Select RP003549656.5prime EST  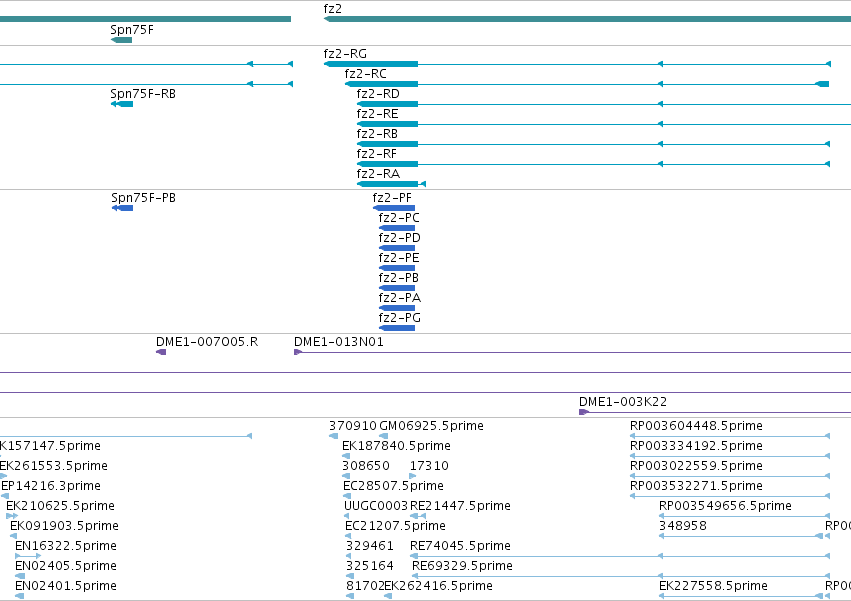745,516
